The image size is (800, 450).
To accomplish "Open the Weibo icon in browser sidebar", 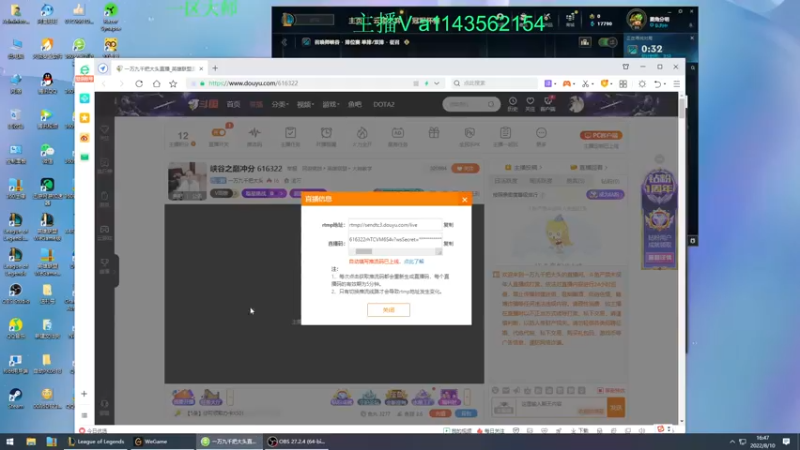I will [x=85, y=138].
